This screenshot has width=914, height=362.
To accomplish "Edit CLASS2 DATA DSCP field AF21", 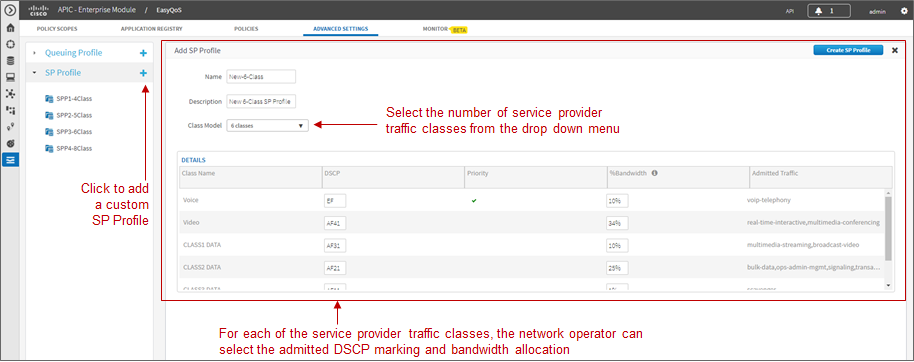I will click(335, 268).
